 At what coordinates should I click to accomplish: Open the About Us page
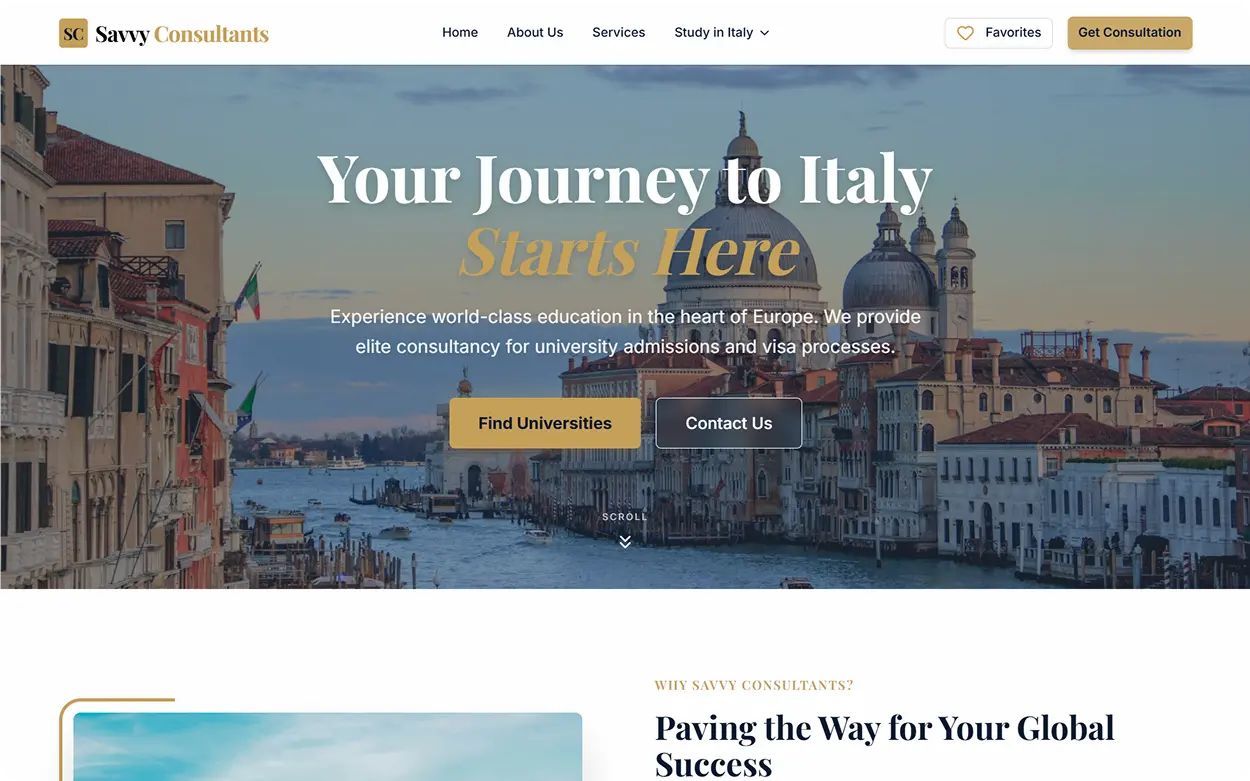(x=535, y=33)
